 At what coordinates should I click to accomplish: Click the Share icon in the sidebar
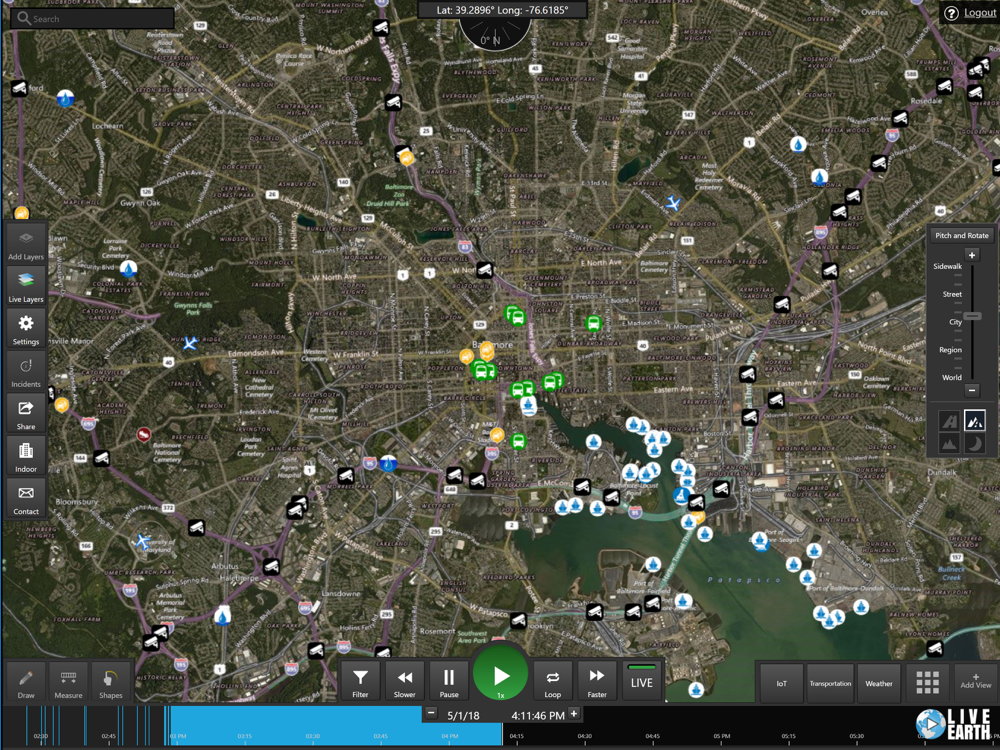tap(26, 413)
